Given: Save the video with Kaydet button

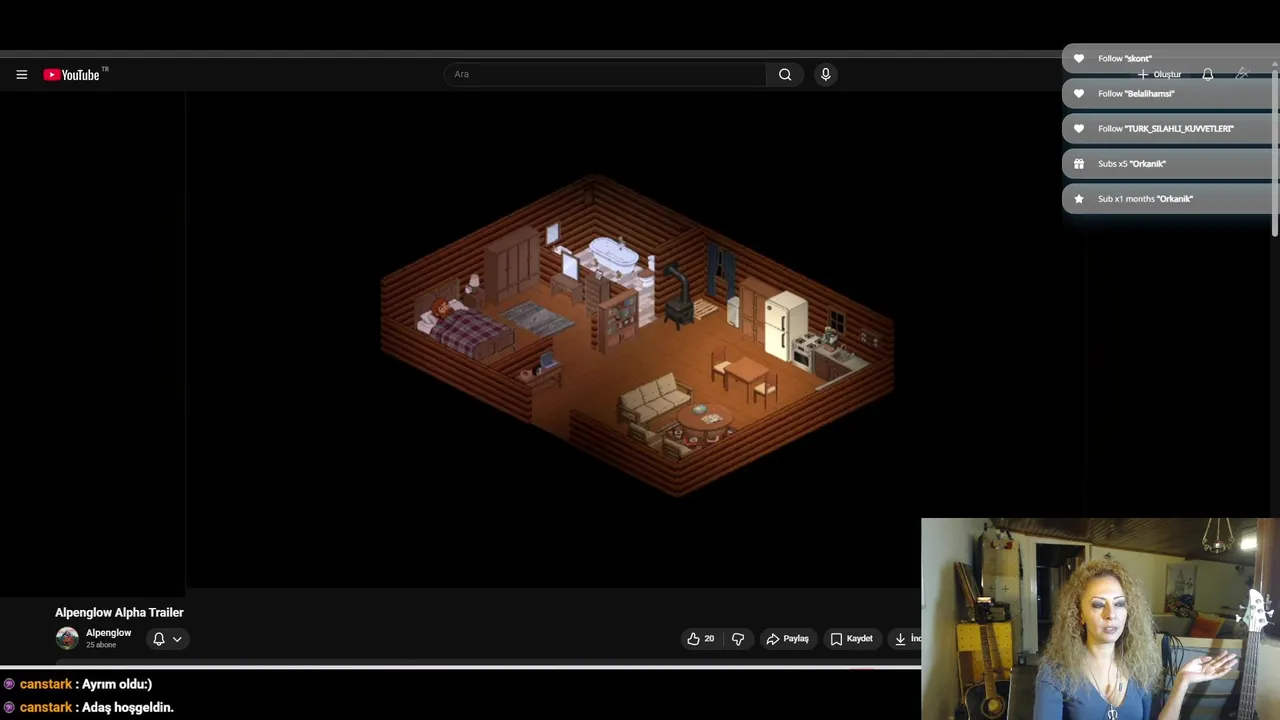Looking at the screenshot, I should [852, 638].
